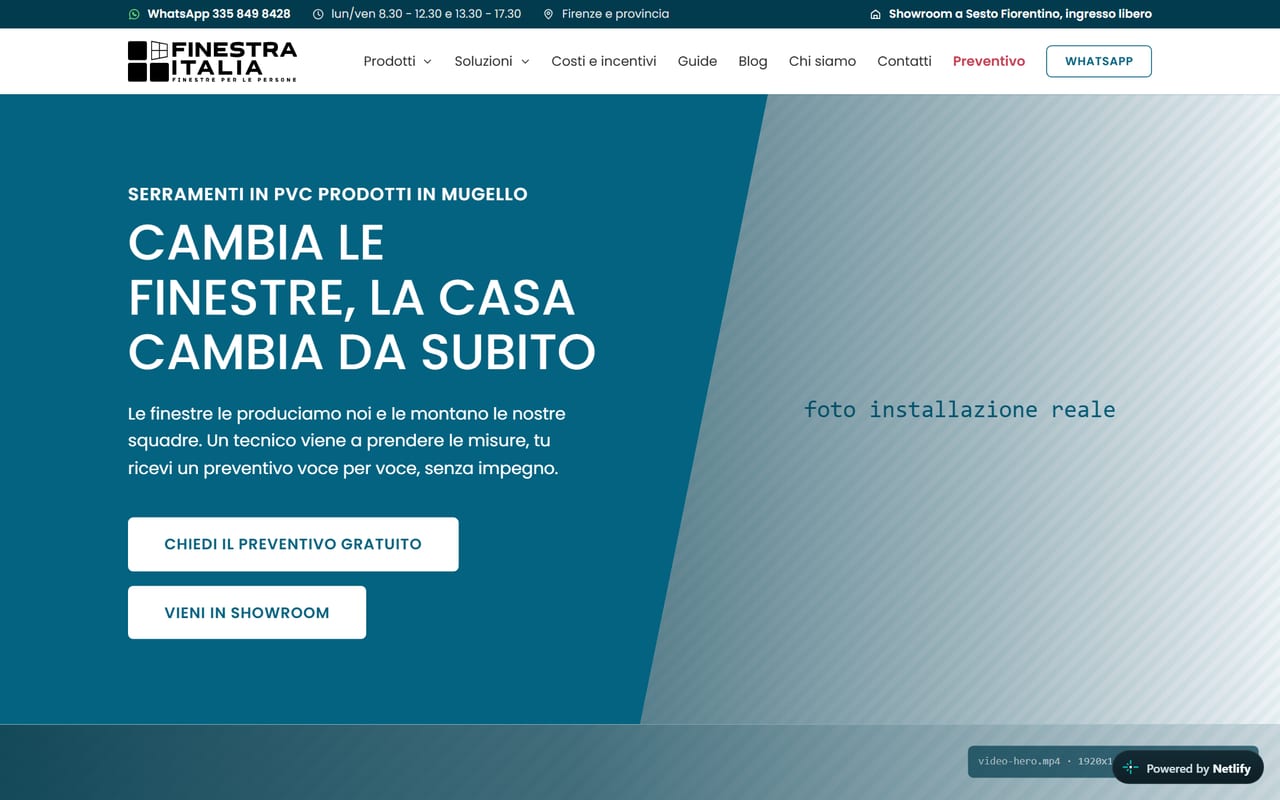Click the foto installazione reale placeholder image
Viewport: 1280px width, 800px height.
959,409
